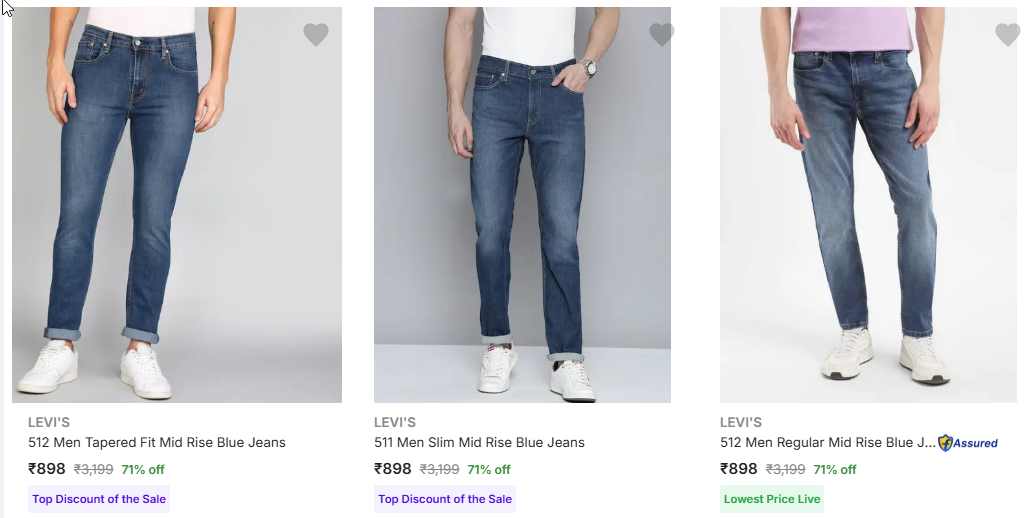Click LEVI'S brand above 512 Regular jeans
Viewport: 1030px width, 518px height.
point(741,422)
